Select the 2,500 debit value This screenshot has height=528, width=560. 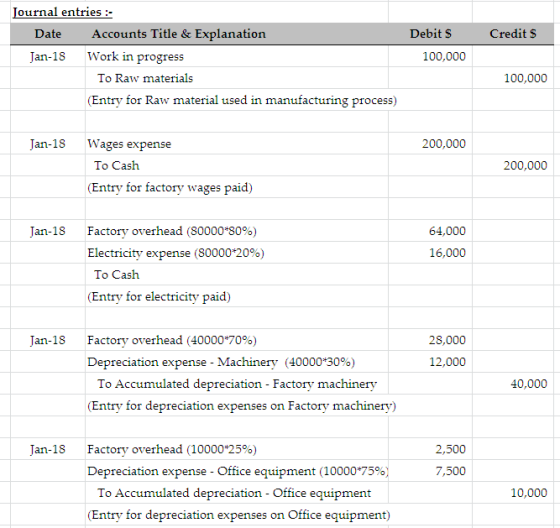tap(450, 449)
